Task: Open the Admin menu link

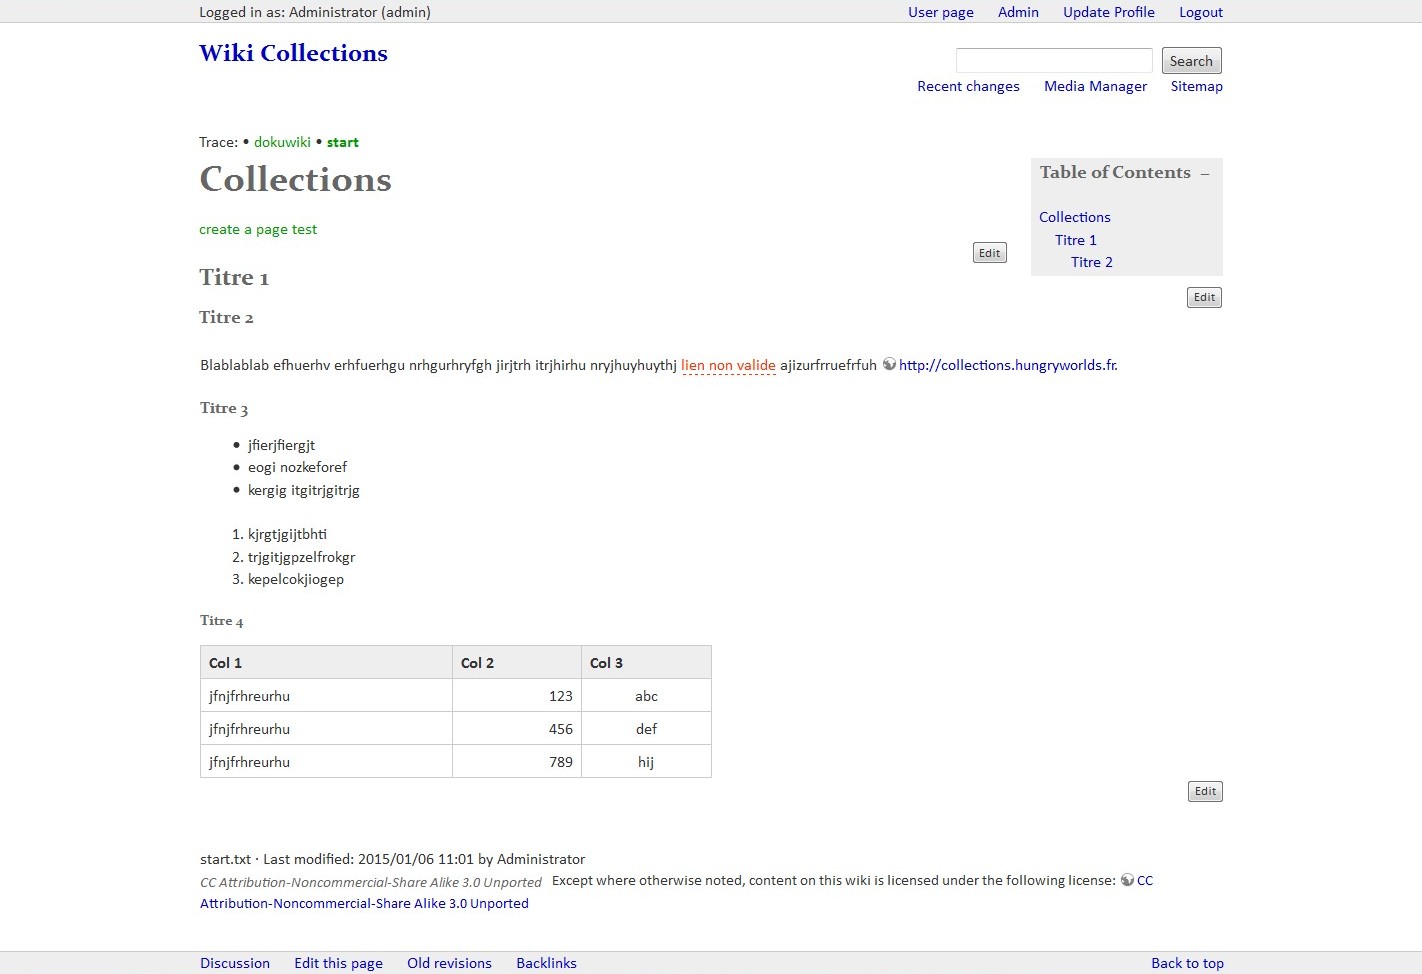Action: [1018, 12]
